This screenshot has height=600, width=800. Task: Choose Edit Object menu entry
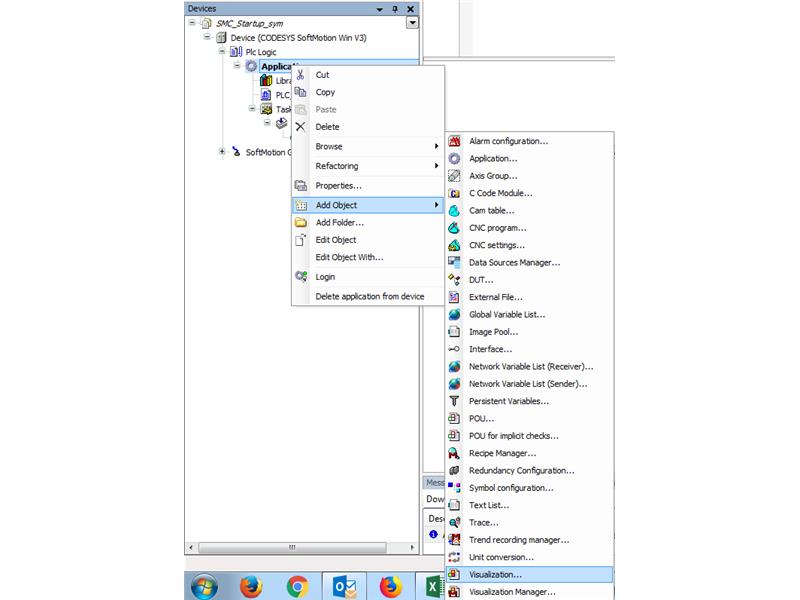tap(368, 240)
